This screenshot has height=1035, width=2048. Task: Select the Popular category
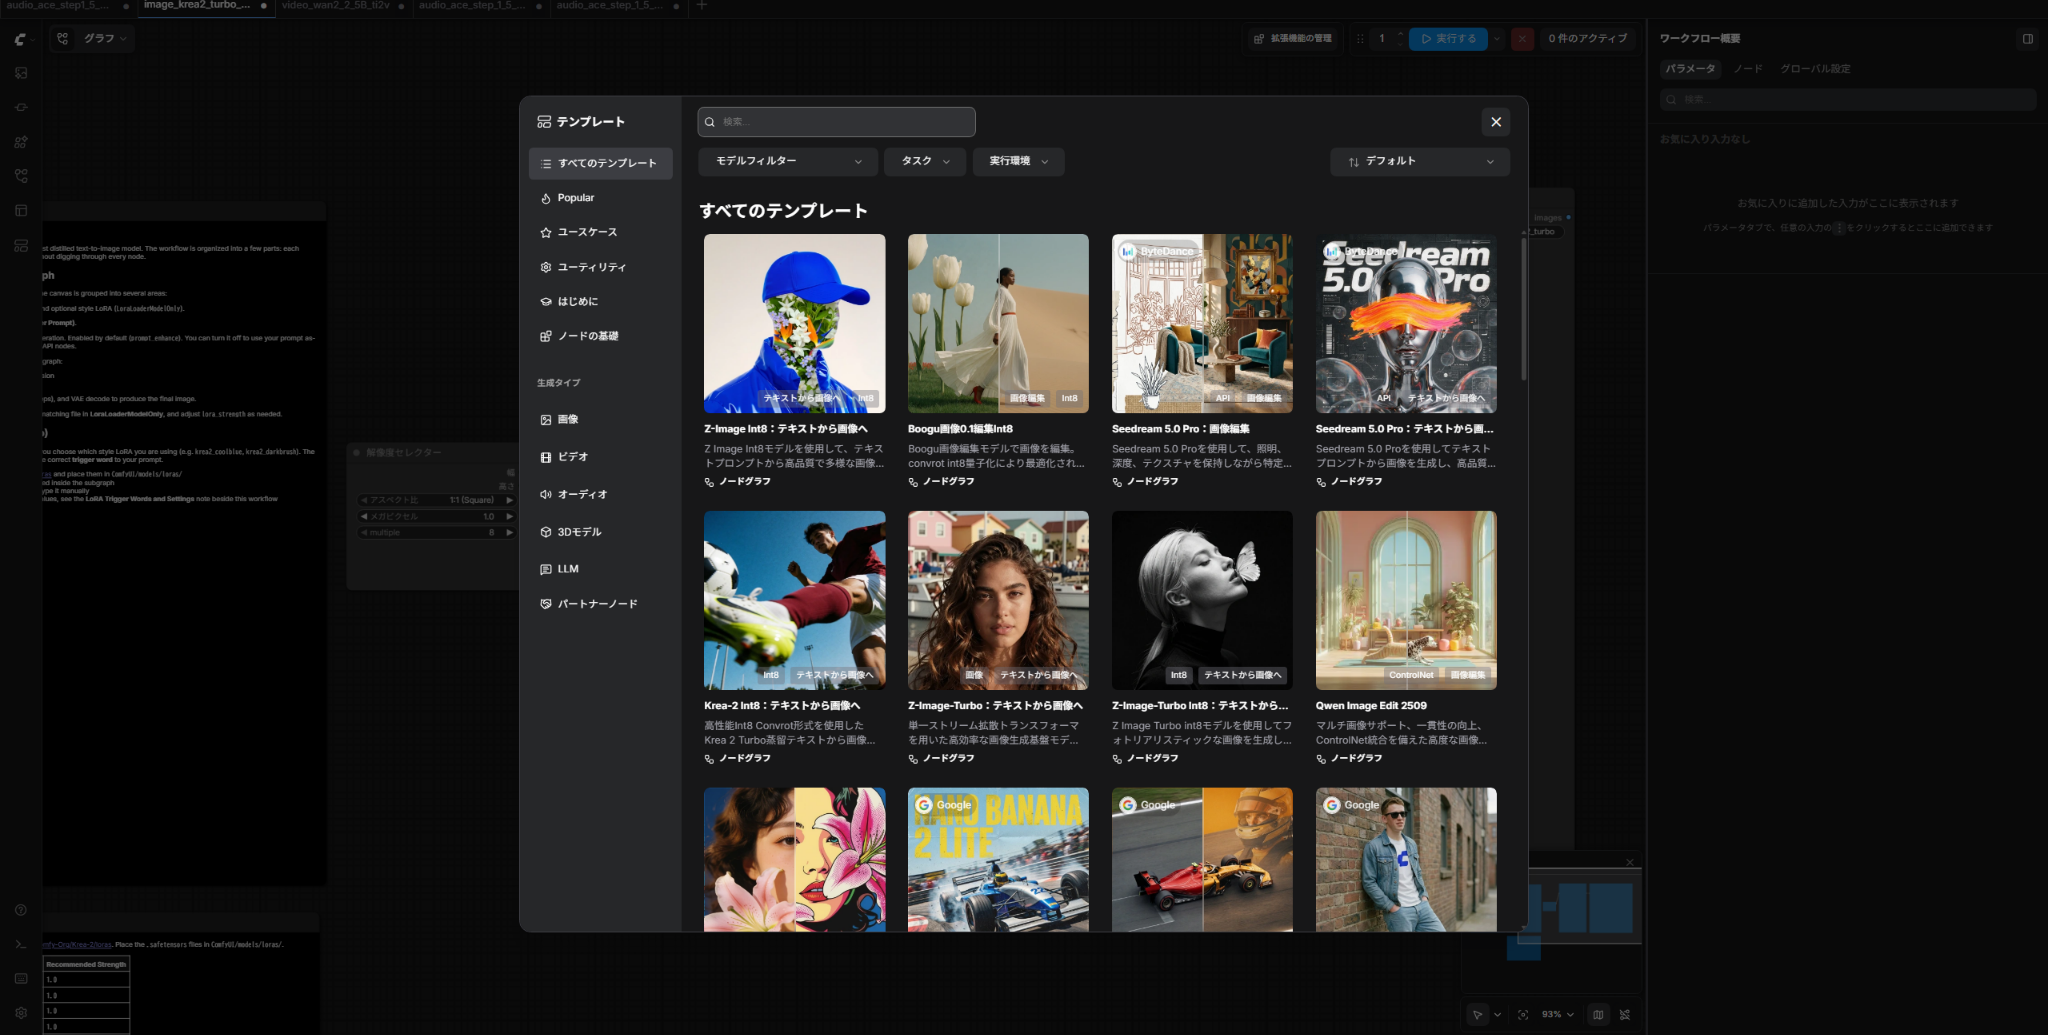click(x=600, y=198)
